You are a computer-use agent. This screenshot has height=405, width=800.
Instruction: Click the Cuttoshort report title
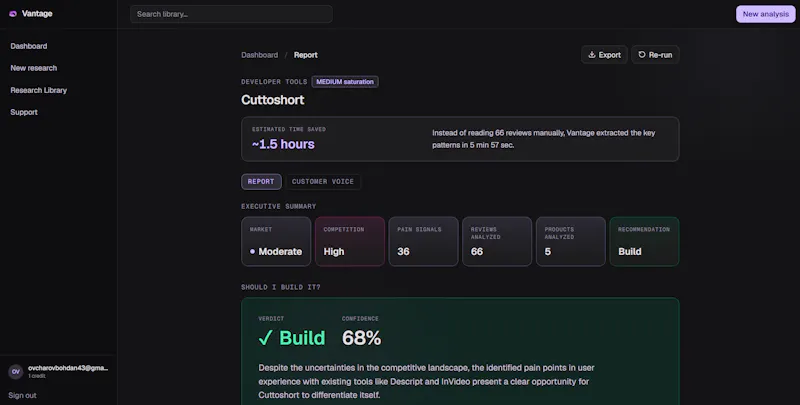tap(272, 100)
